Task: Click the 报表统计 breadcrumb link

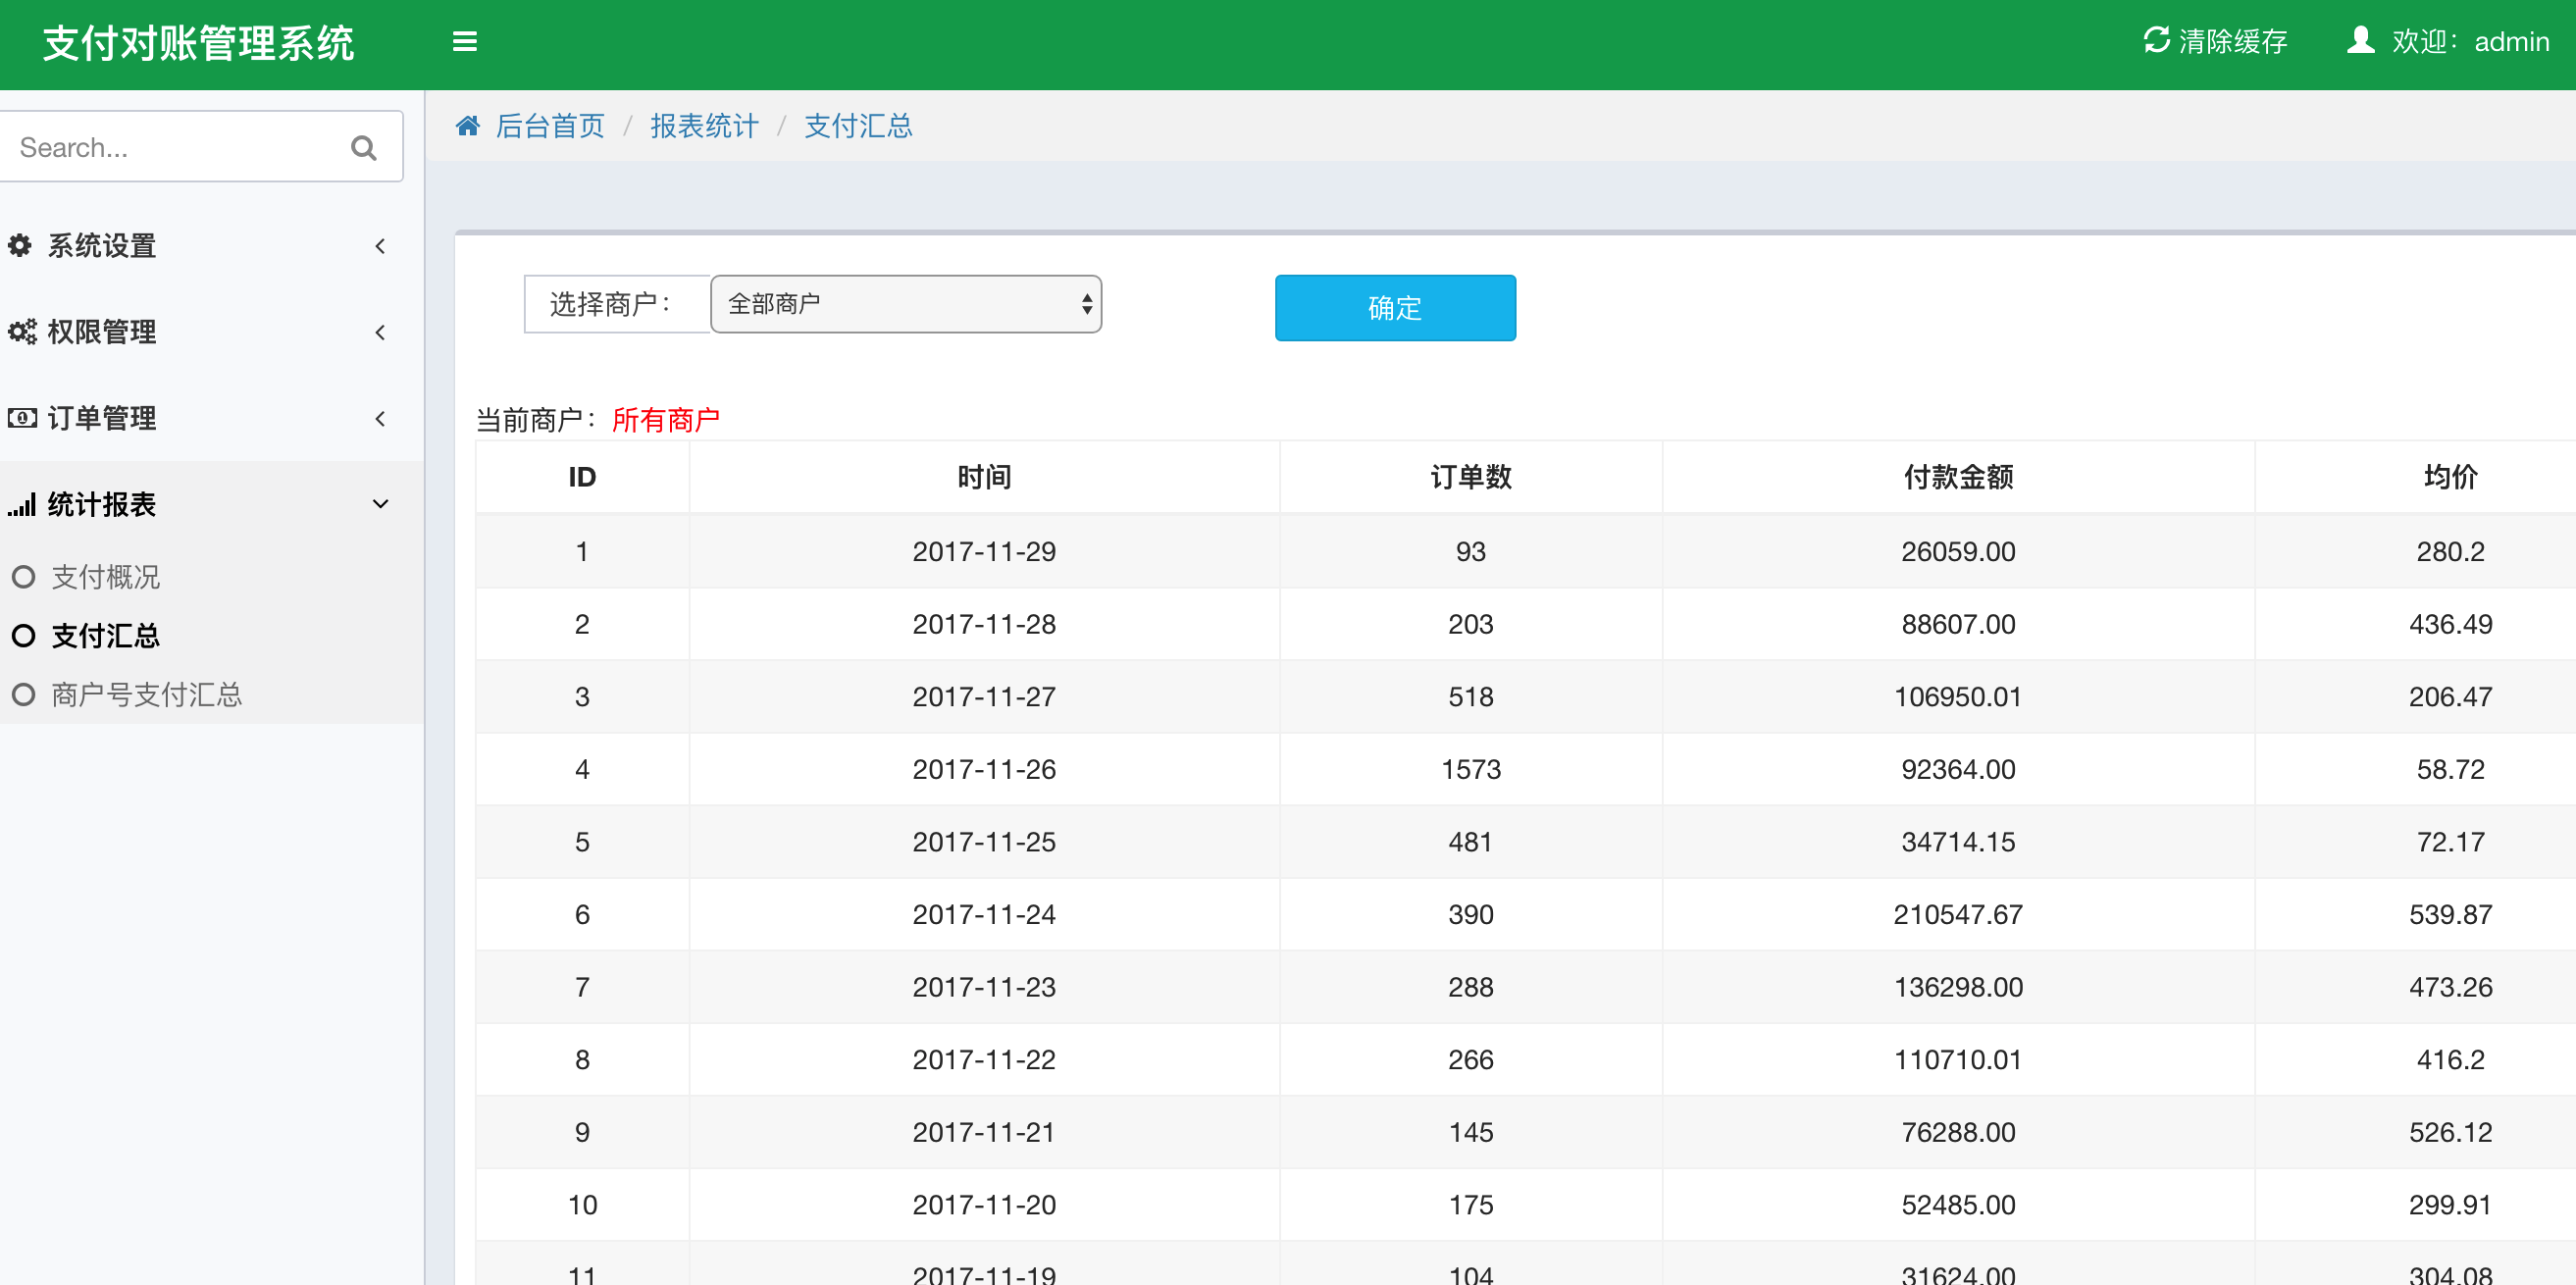Action: (x=704, y=126)
